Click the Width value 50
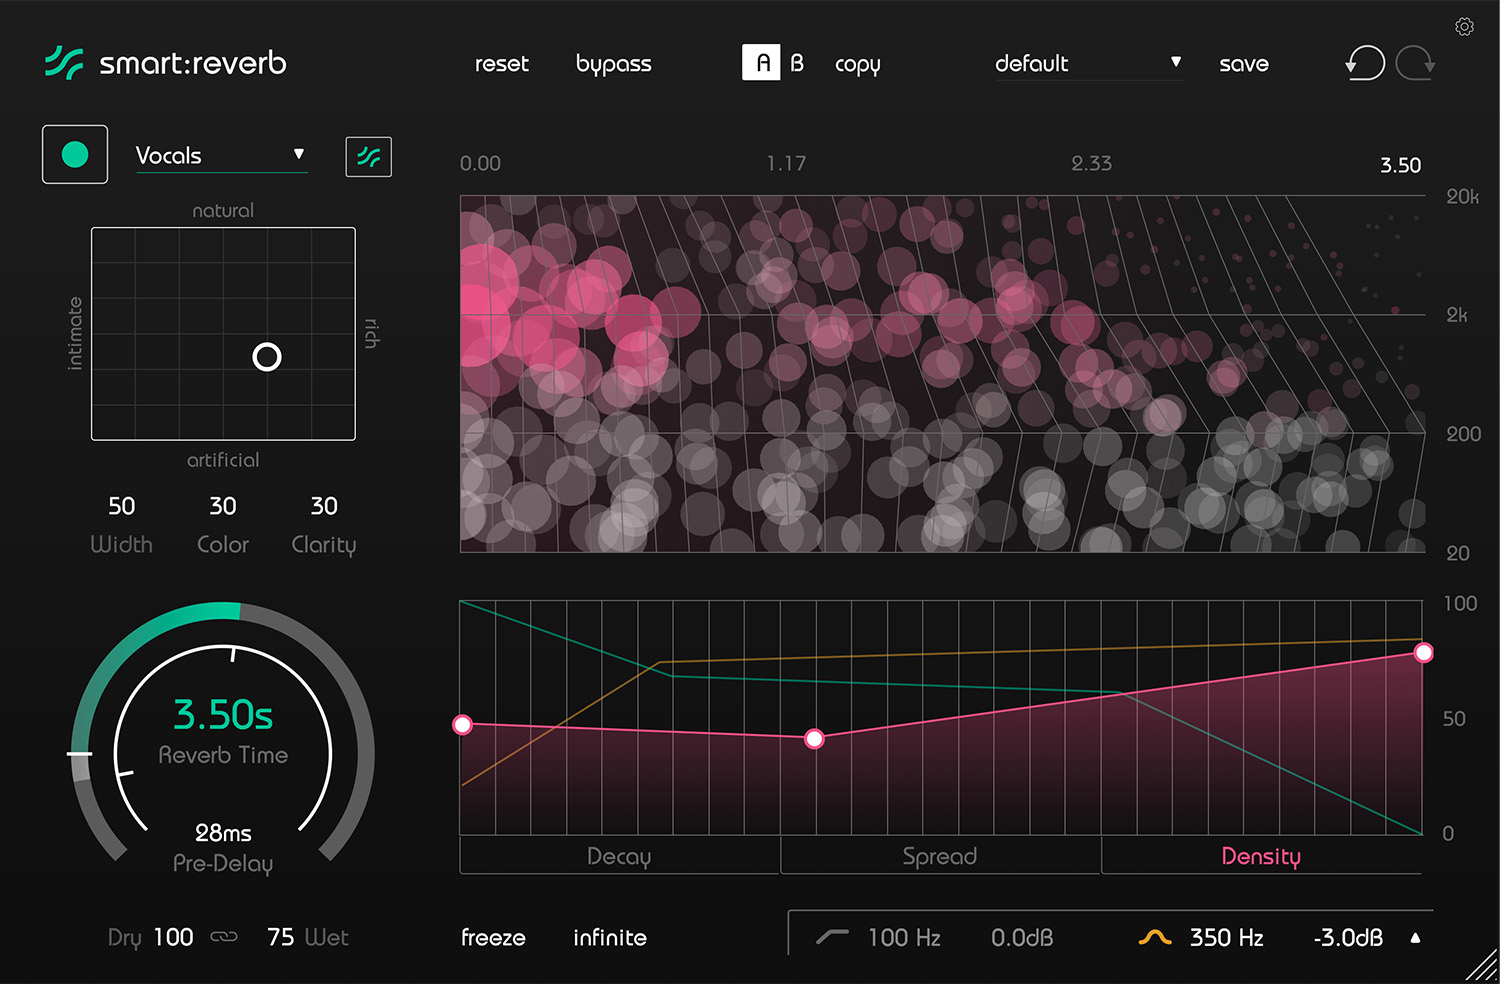 122,506
